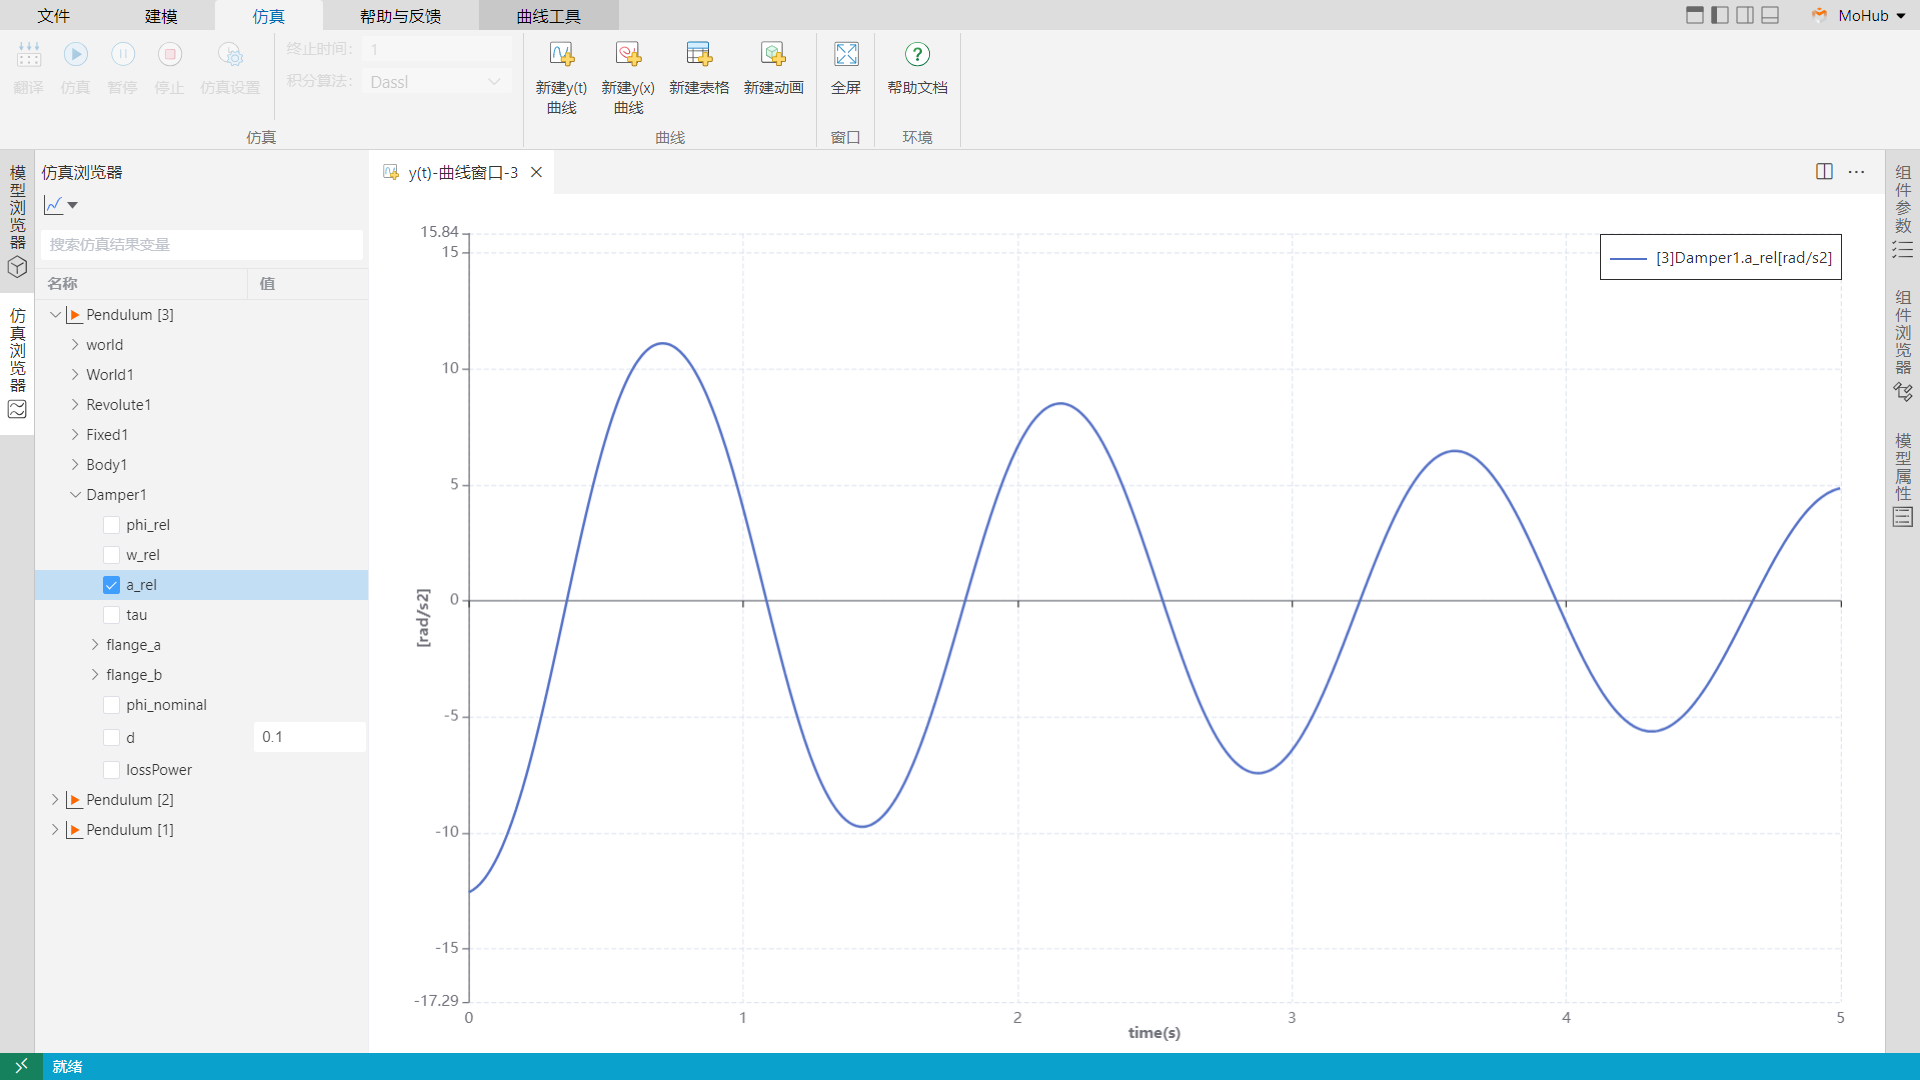
Task: Expand the Pendulum [1] tree item
Action: [x=54, y=829]
